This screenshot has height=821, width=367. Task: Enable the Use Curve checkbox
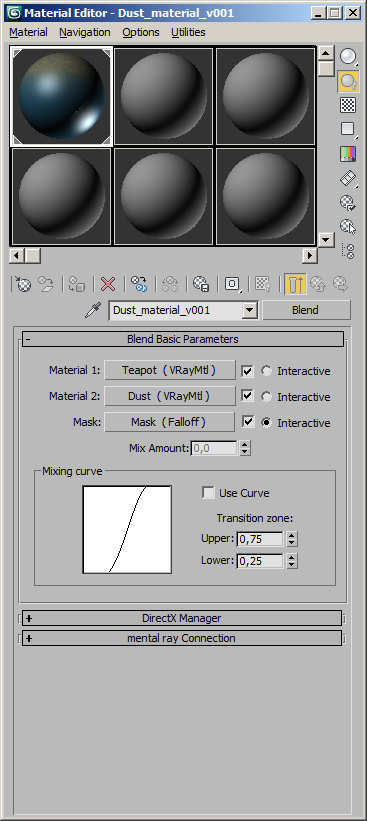coord(208,493)
